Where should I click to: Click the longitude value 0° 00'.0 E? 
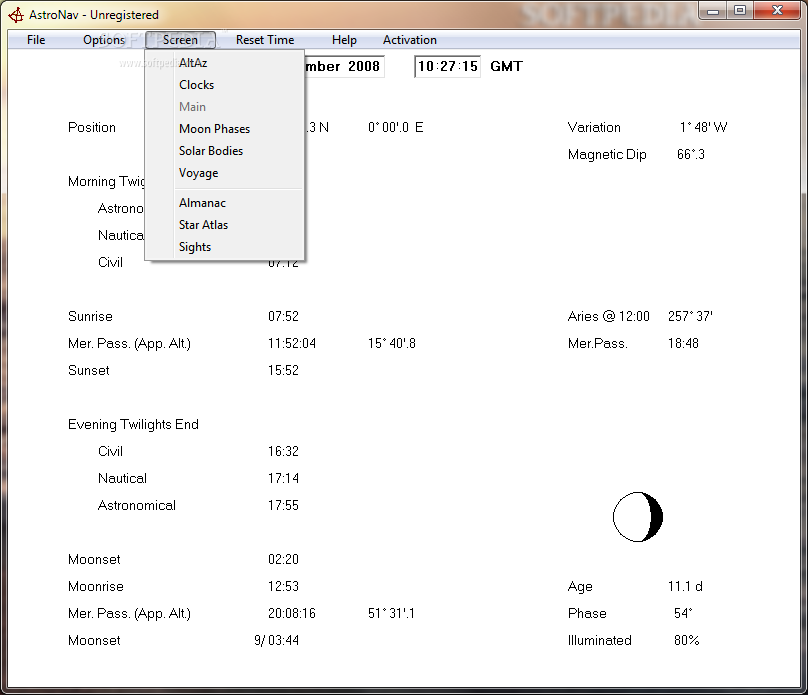pyautogui.click(x=396, y=127)
